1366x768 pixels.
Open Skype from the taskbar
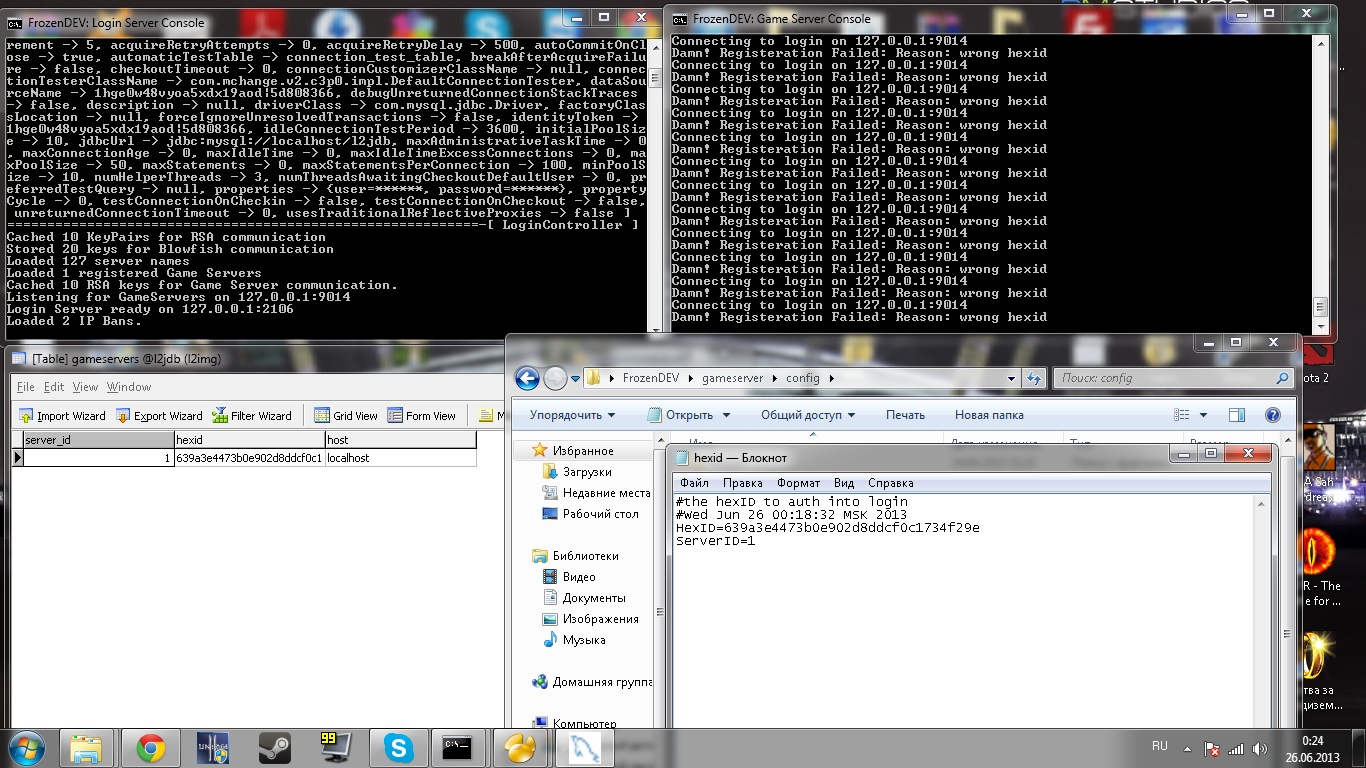point(399,748)
